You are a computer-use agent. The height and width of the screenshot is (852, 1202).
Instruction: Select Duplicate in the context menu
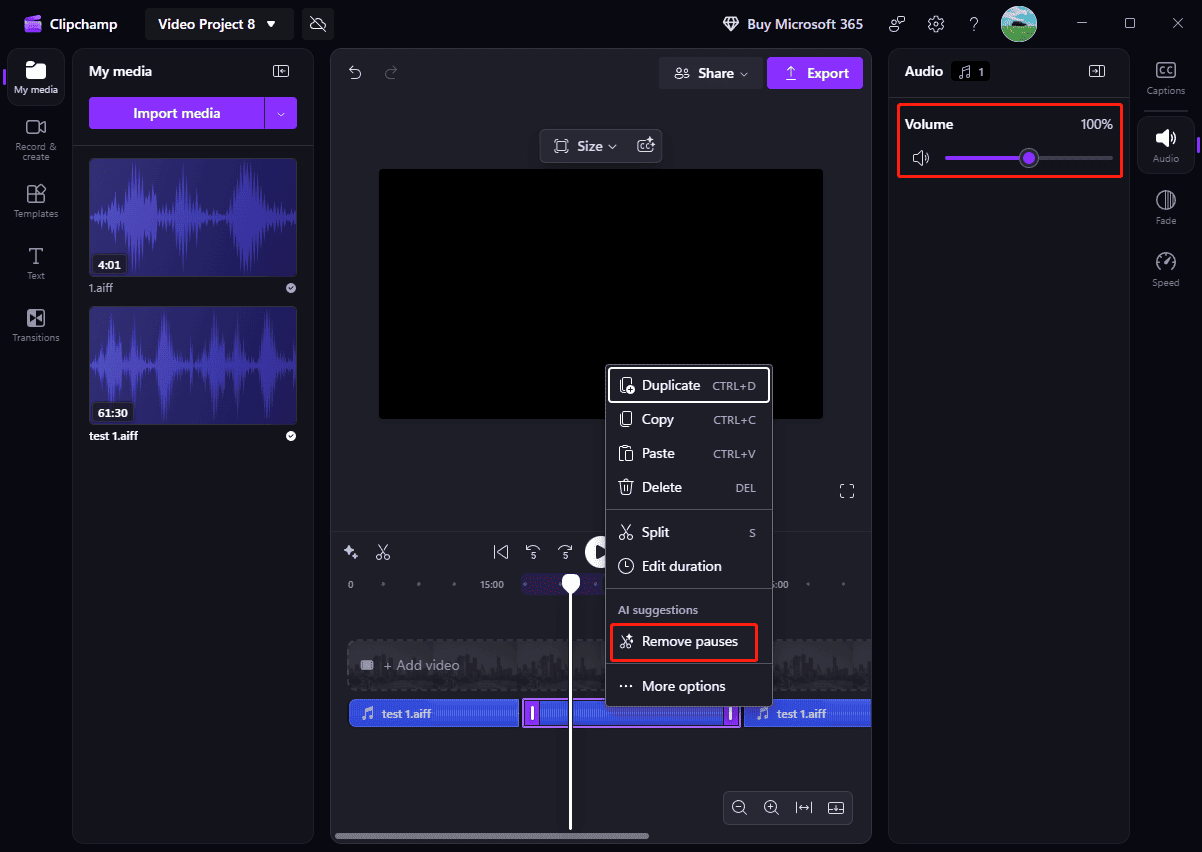coord(670,385)
